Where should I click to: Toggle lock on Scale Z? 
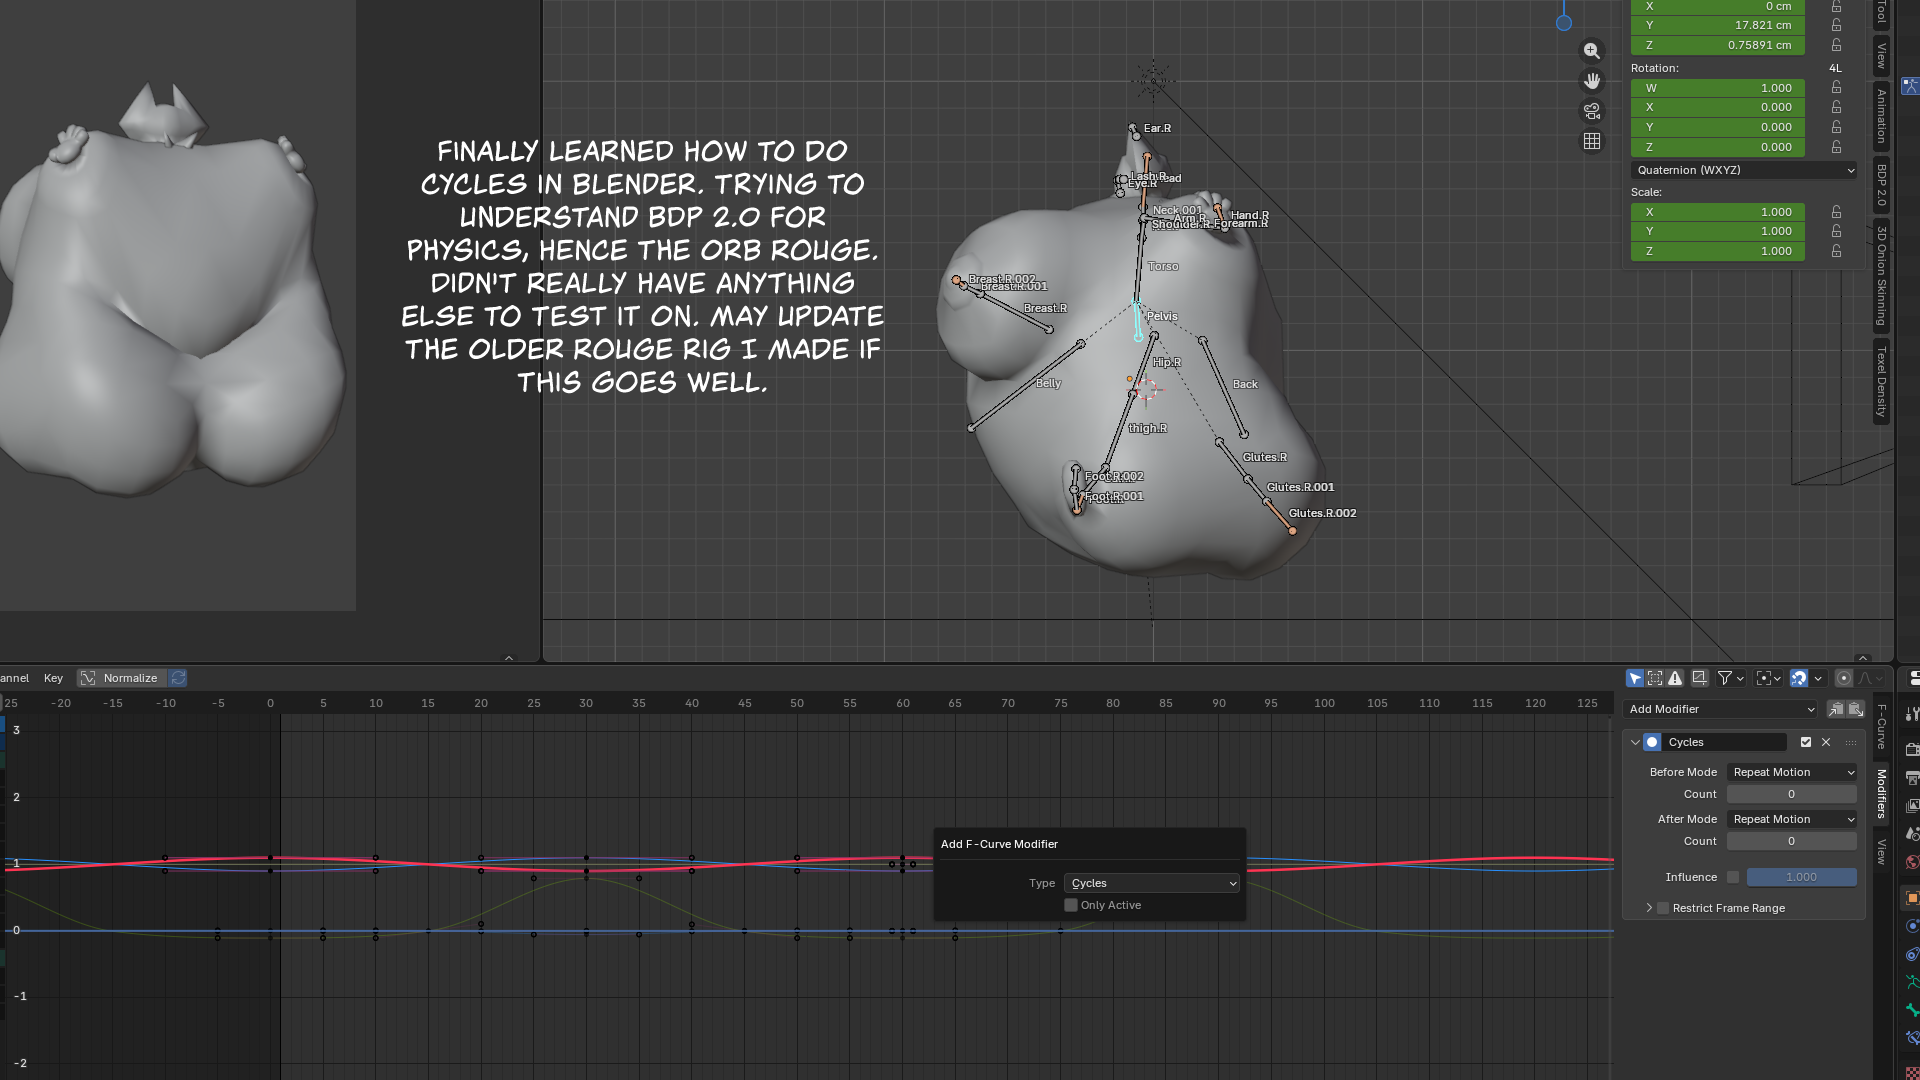[1837, 251]
